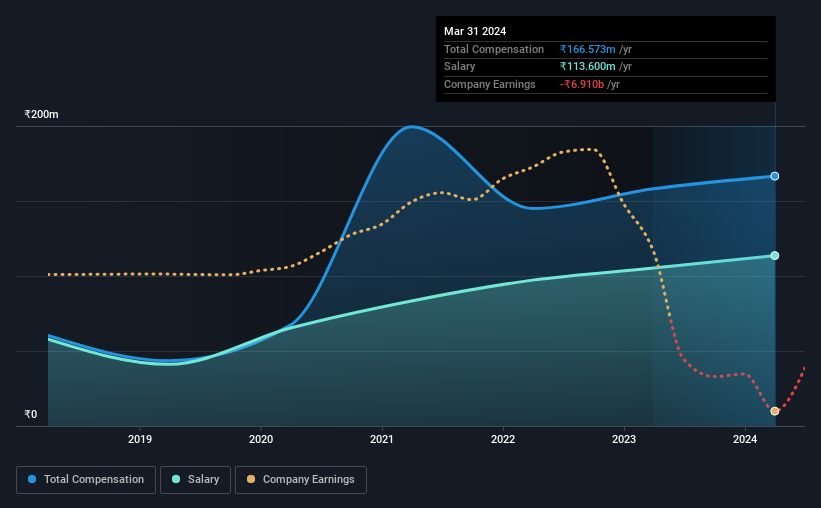Click the Mar 31 2024 tooltip date
Screen dimensions: 821x508
click(475, 31)
